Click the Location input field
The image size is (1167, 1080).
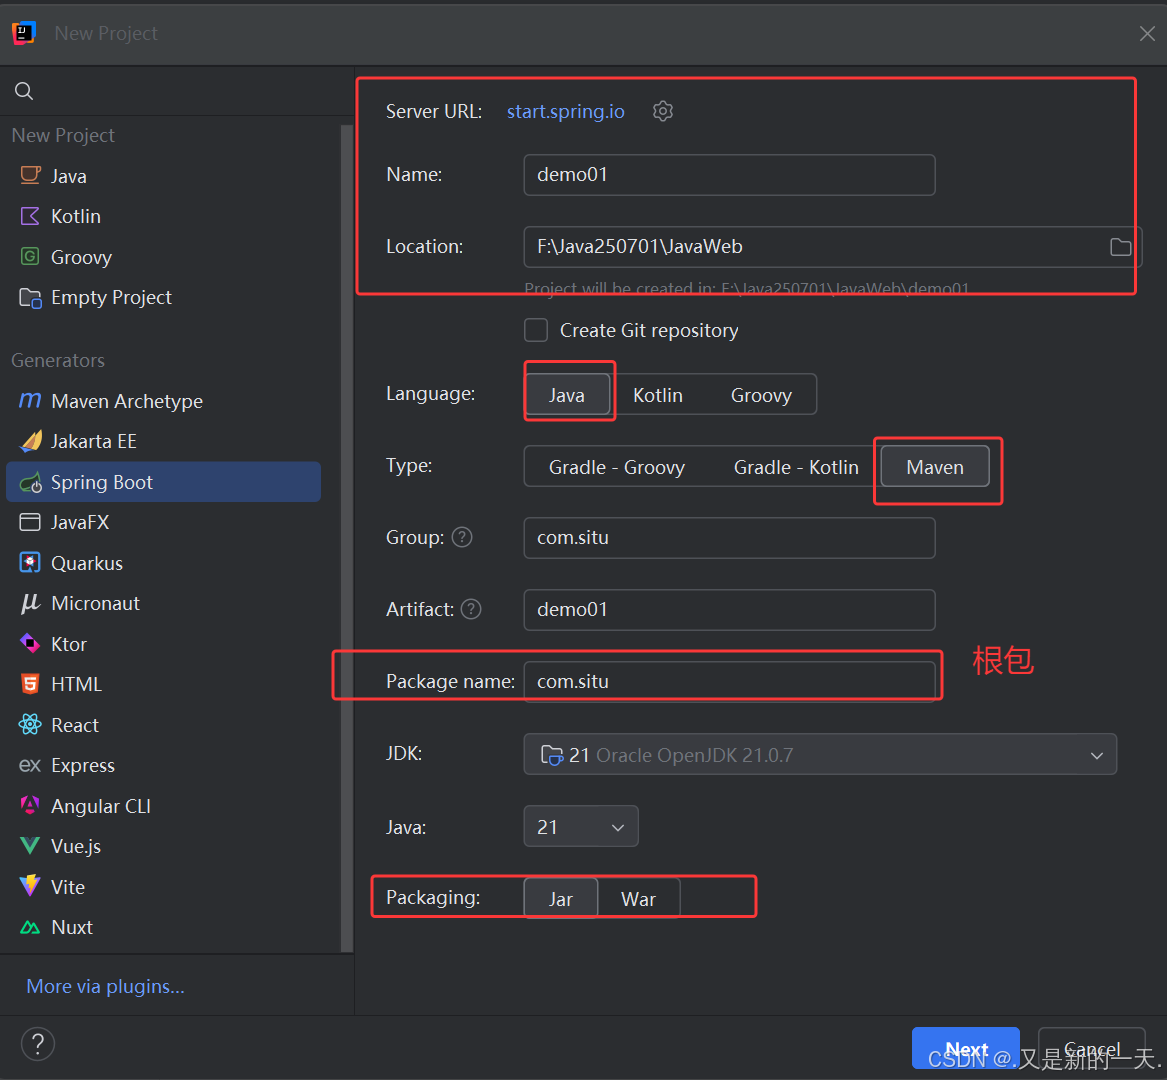pos(832,246)
